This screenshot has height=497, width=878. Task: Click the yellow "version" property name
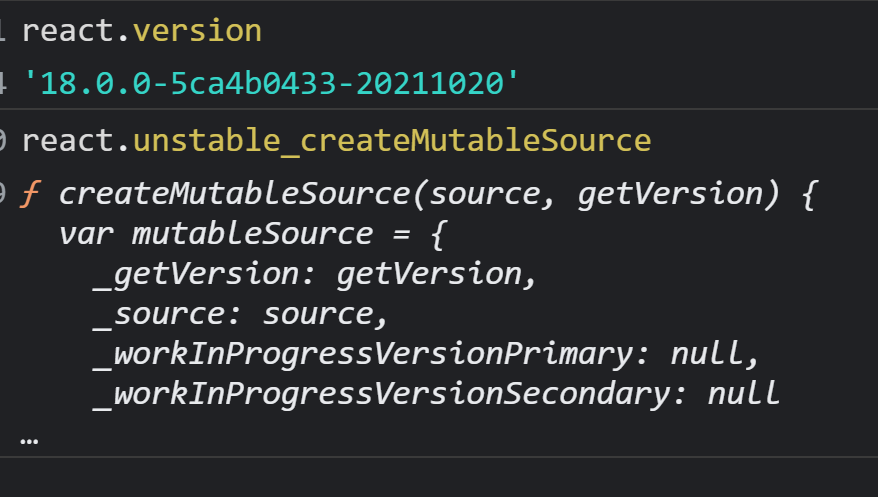tap(197, 31)
